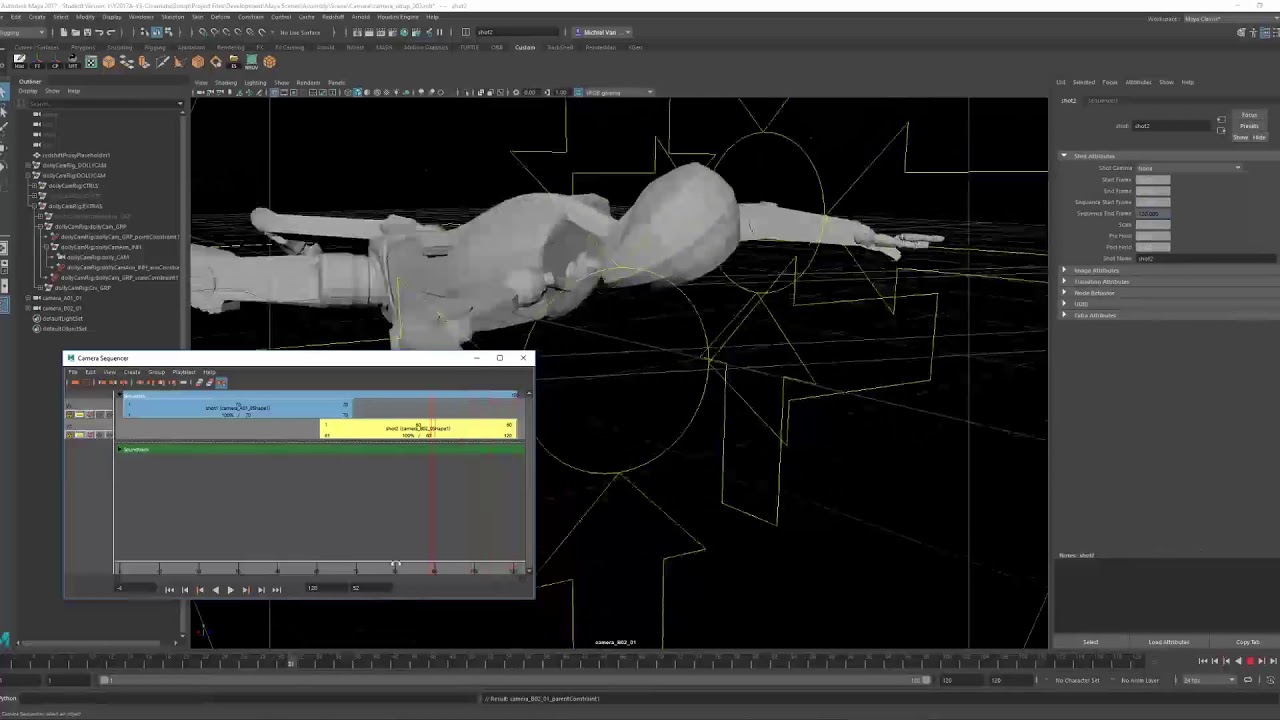This screenshot has width=1280, height=720.
Task: Select the yellow shot2 clip in sequencer
Action: point(418,428)
